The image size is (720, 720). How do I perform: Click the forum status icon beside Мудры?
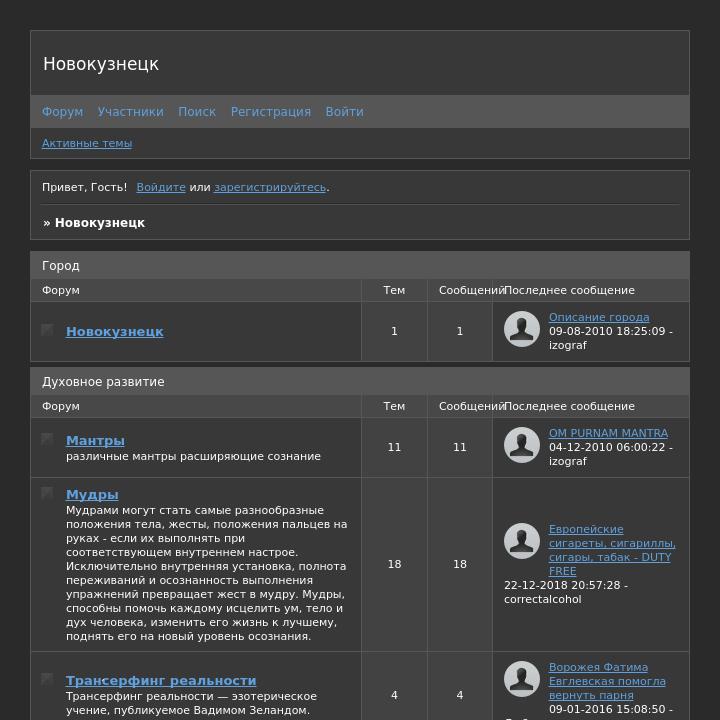click(x=47, y=493)
